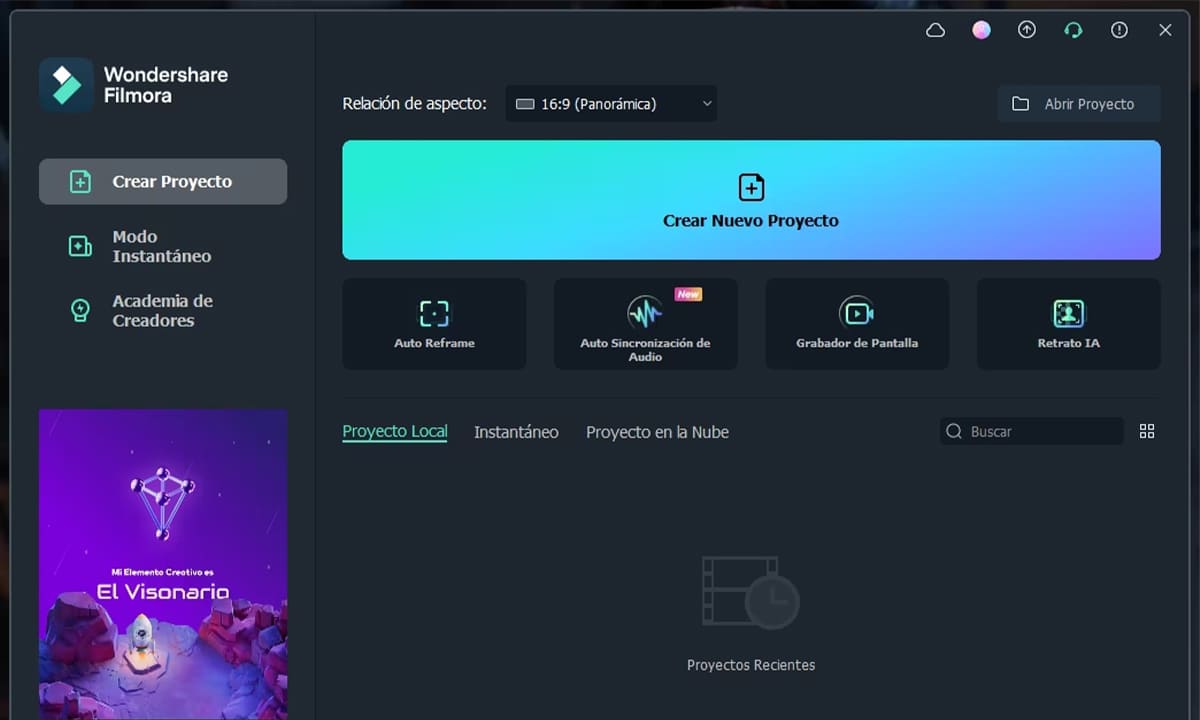Open the headset customer support icon
Image resolution: width=1200 pixels, height=720 pixels.
click(1073, 30)
